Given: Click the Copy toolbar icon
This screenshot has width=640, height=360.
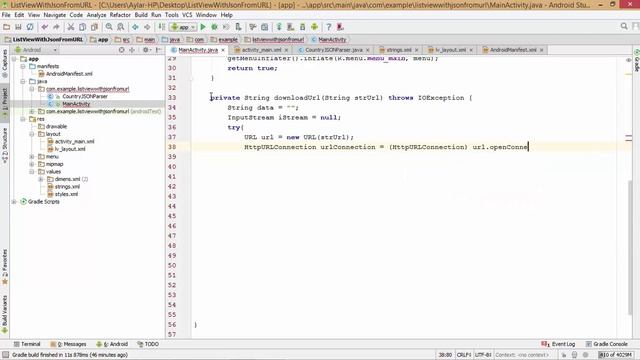Looking at the screenshot, I should 82,27.
